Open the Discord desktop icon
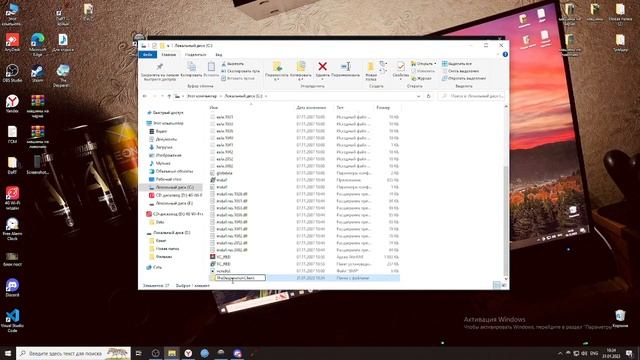Viewport: 640px width, 360px height. tap(12, 287)
